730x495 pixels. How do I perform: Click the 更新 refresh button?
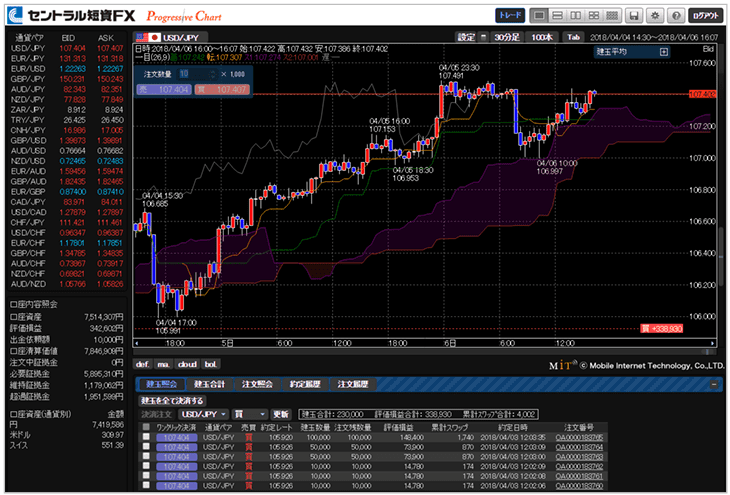tap(281, 414)
